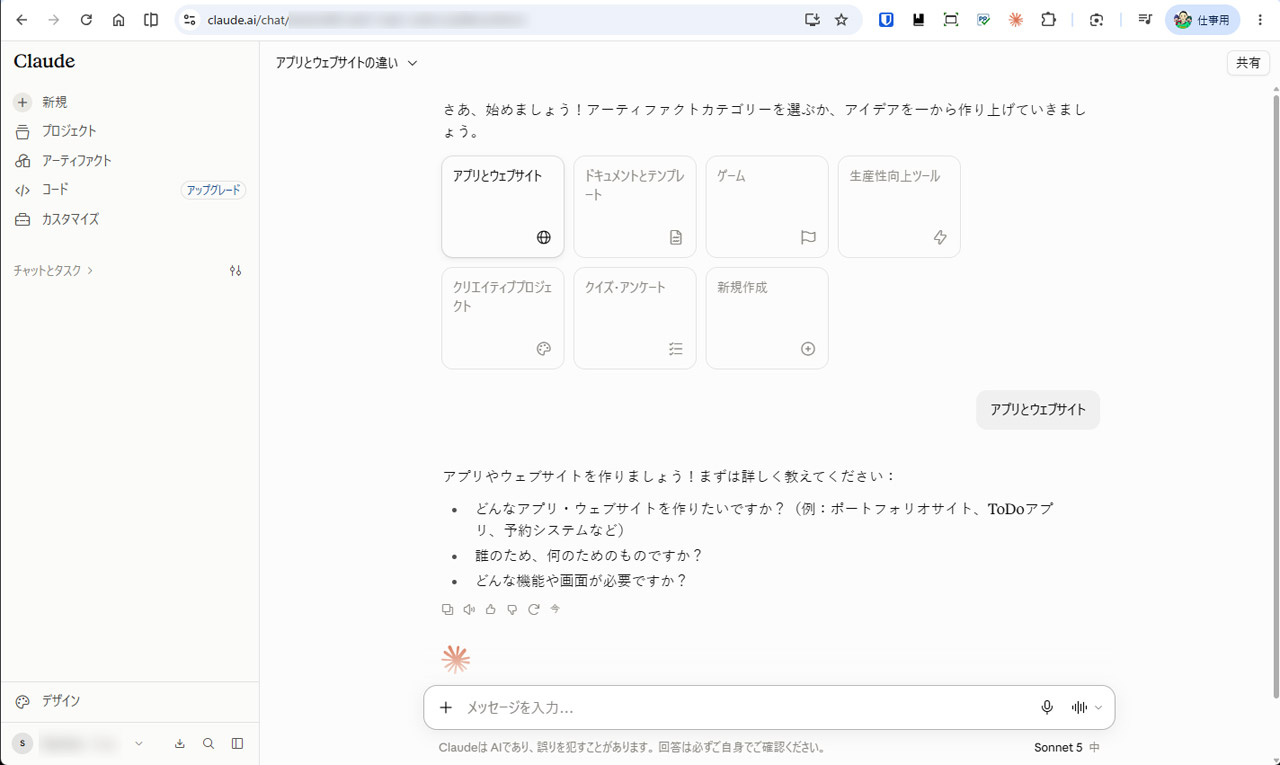The height and width of the screenshot is (765, 1280).
Task: Go to browser home page icon
Action: 118,20
